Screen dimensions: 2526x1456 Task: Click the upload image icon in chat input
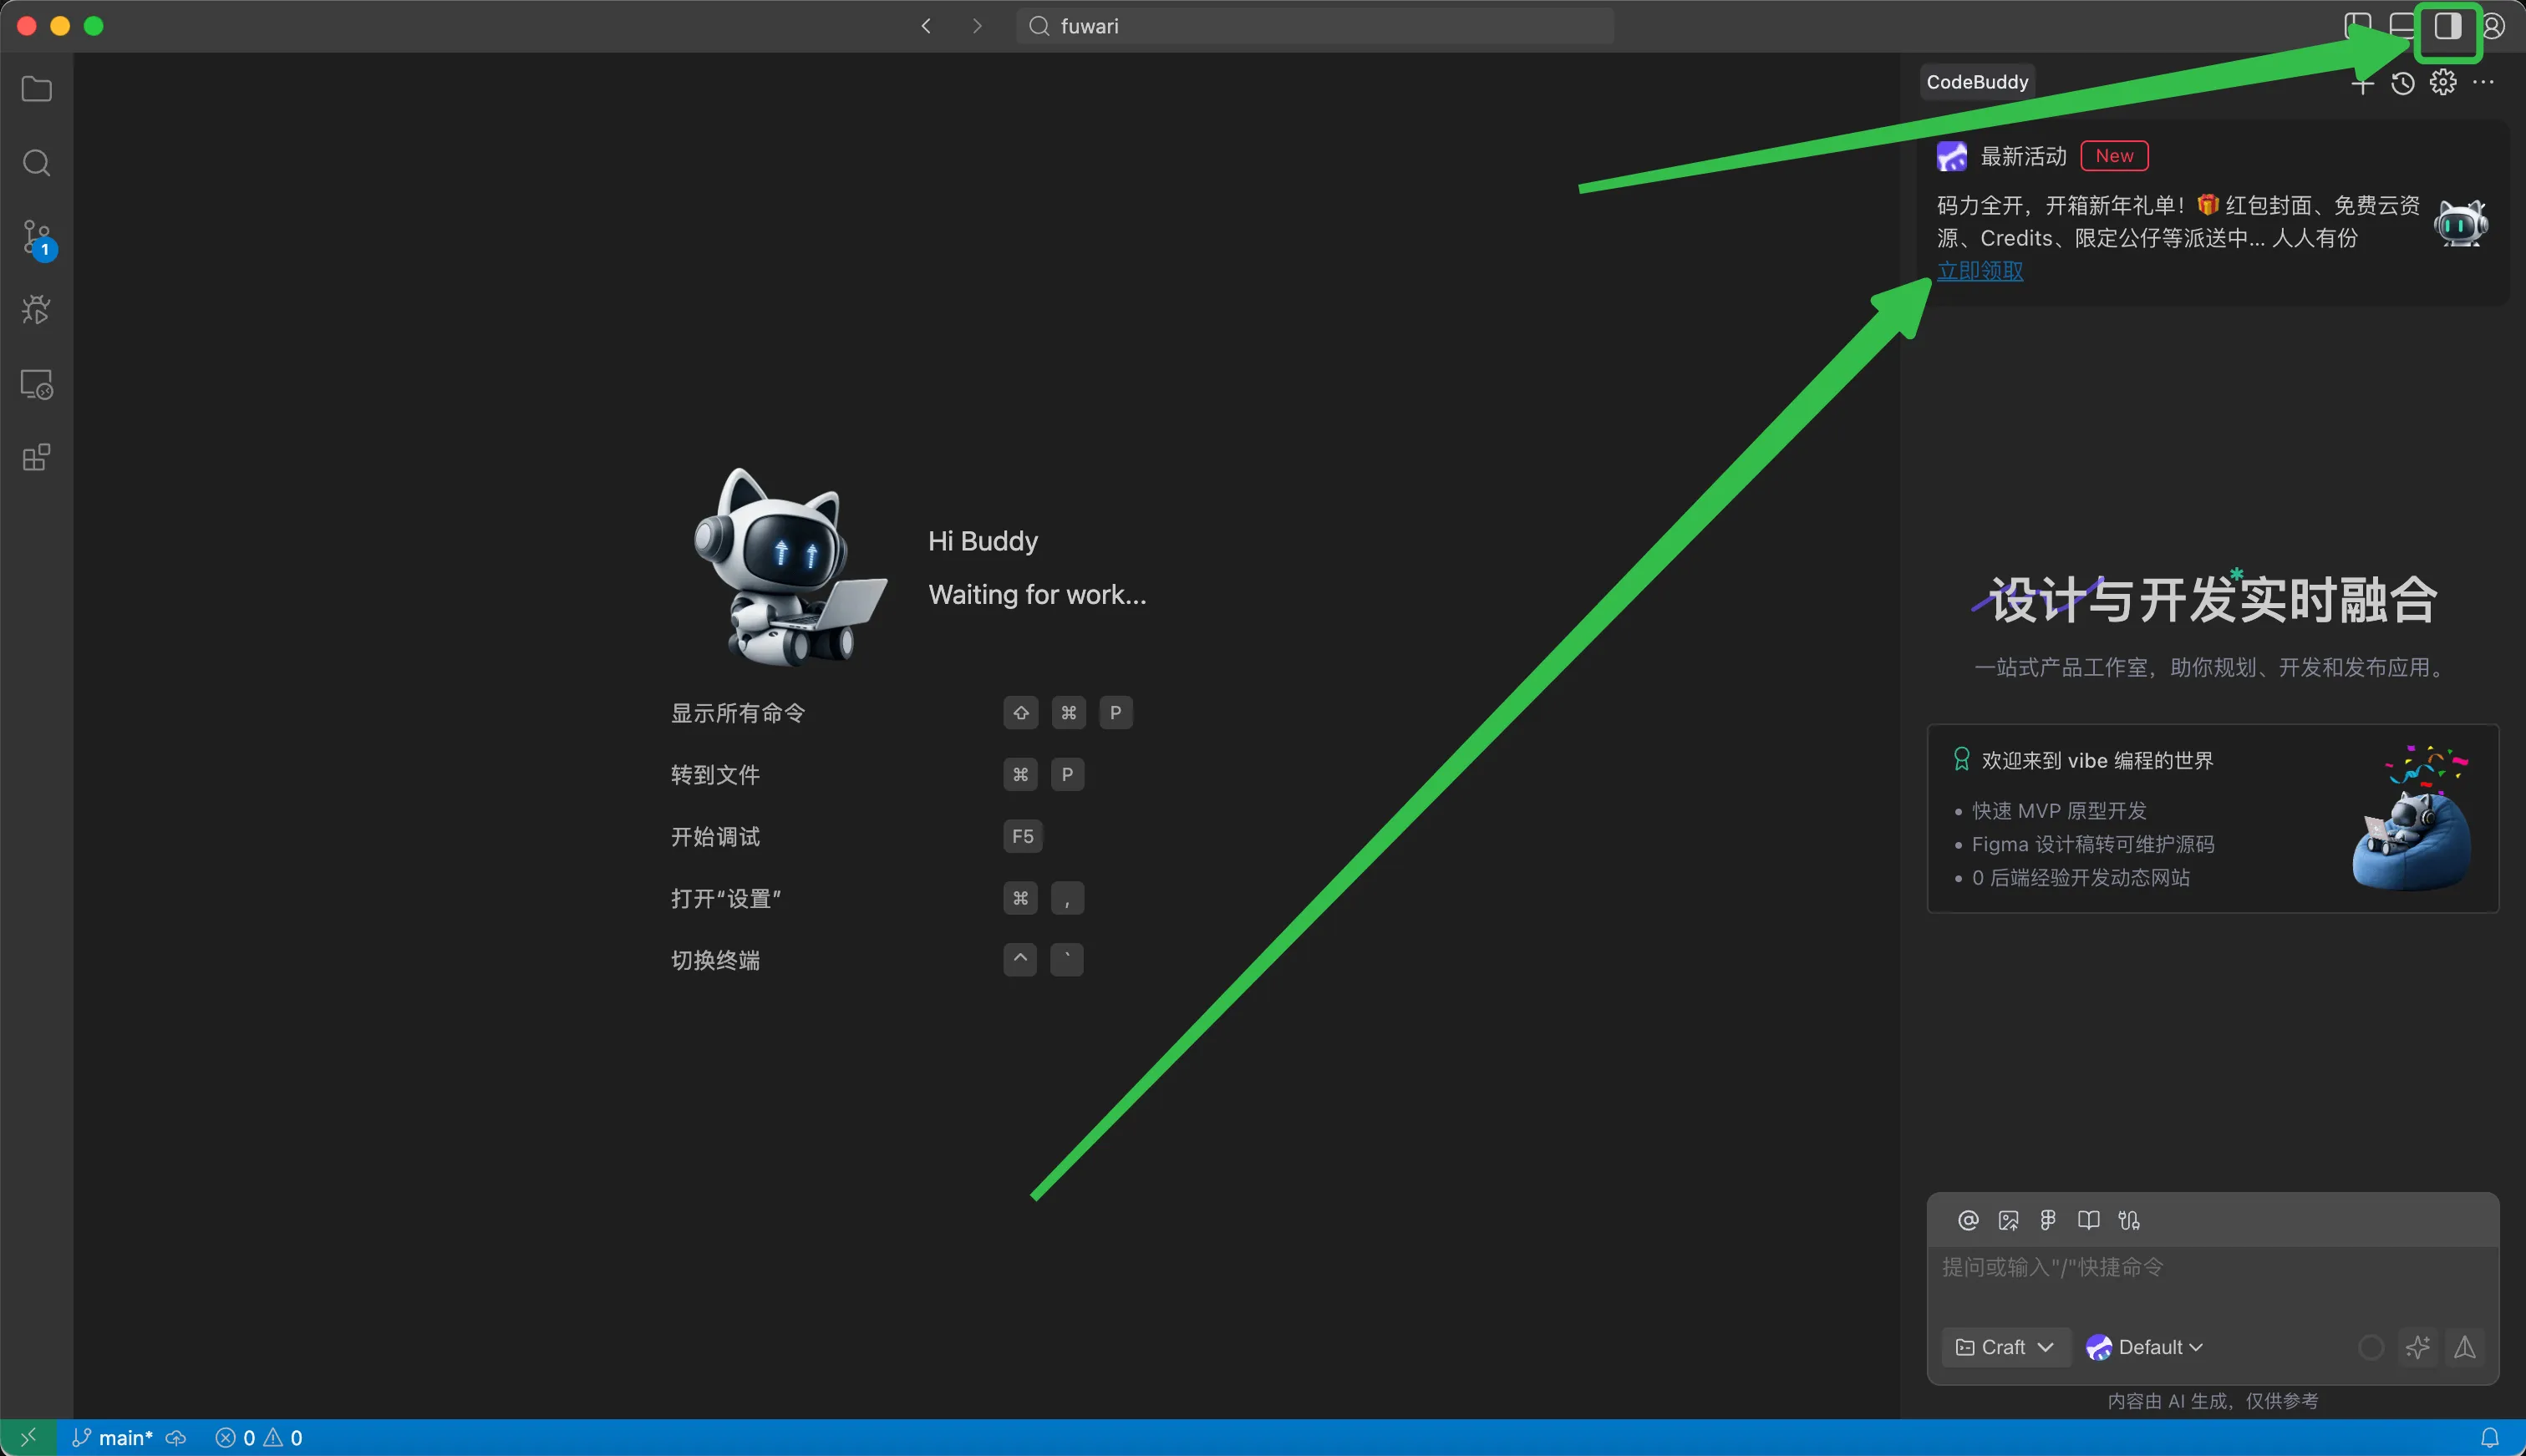2008,1220
